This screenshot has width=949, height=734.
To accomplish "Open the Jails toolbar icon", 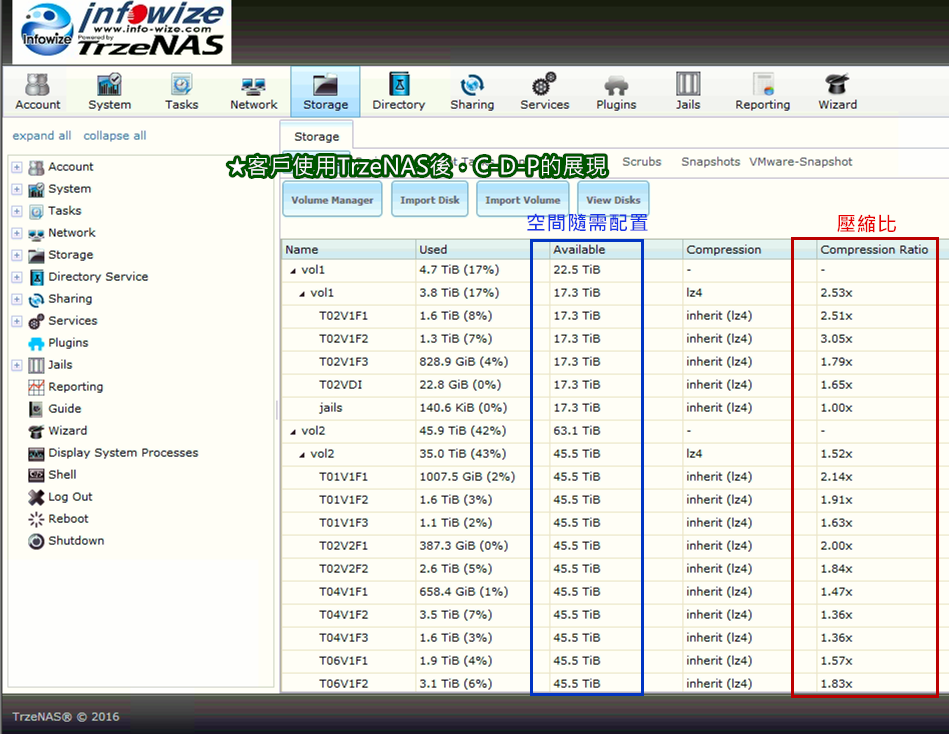I will coord(688,91).
